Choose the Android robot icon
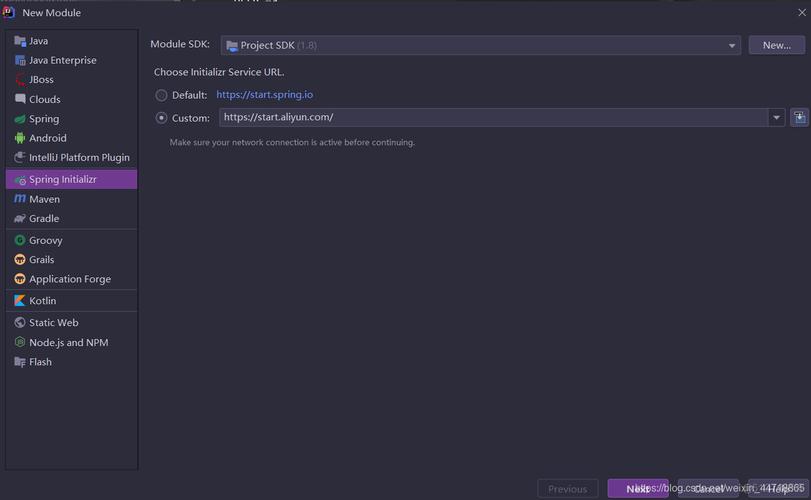 20,138
